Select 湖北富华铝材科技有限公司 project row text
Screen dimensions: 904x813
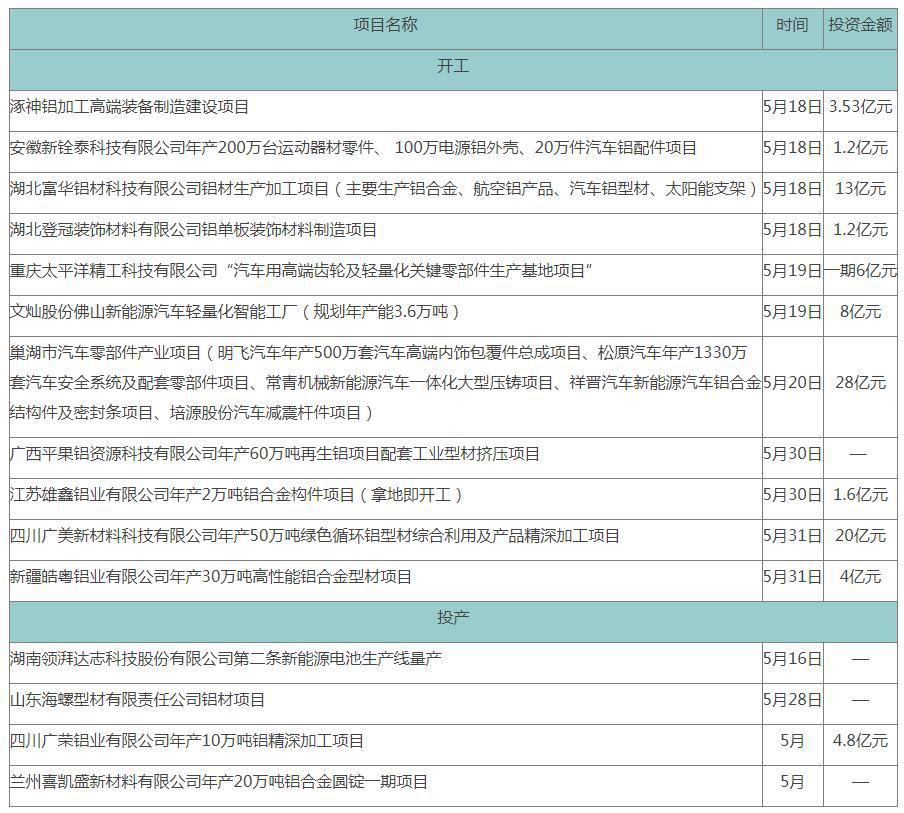point(384,189)
